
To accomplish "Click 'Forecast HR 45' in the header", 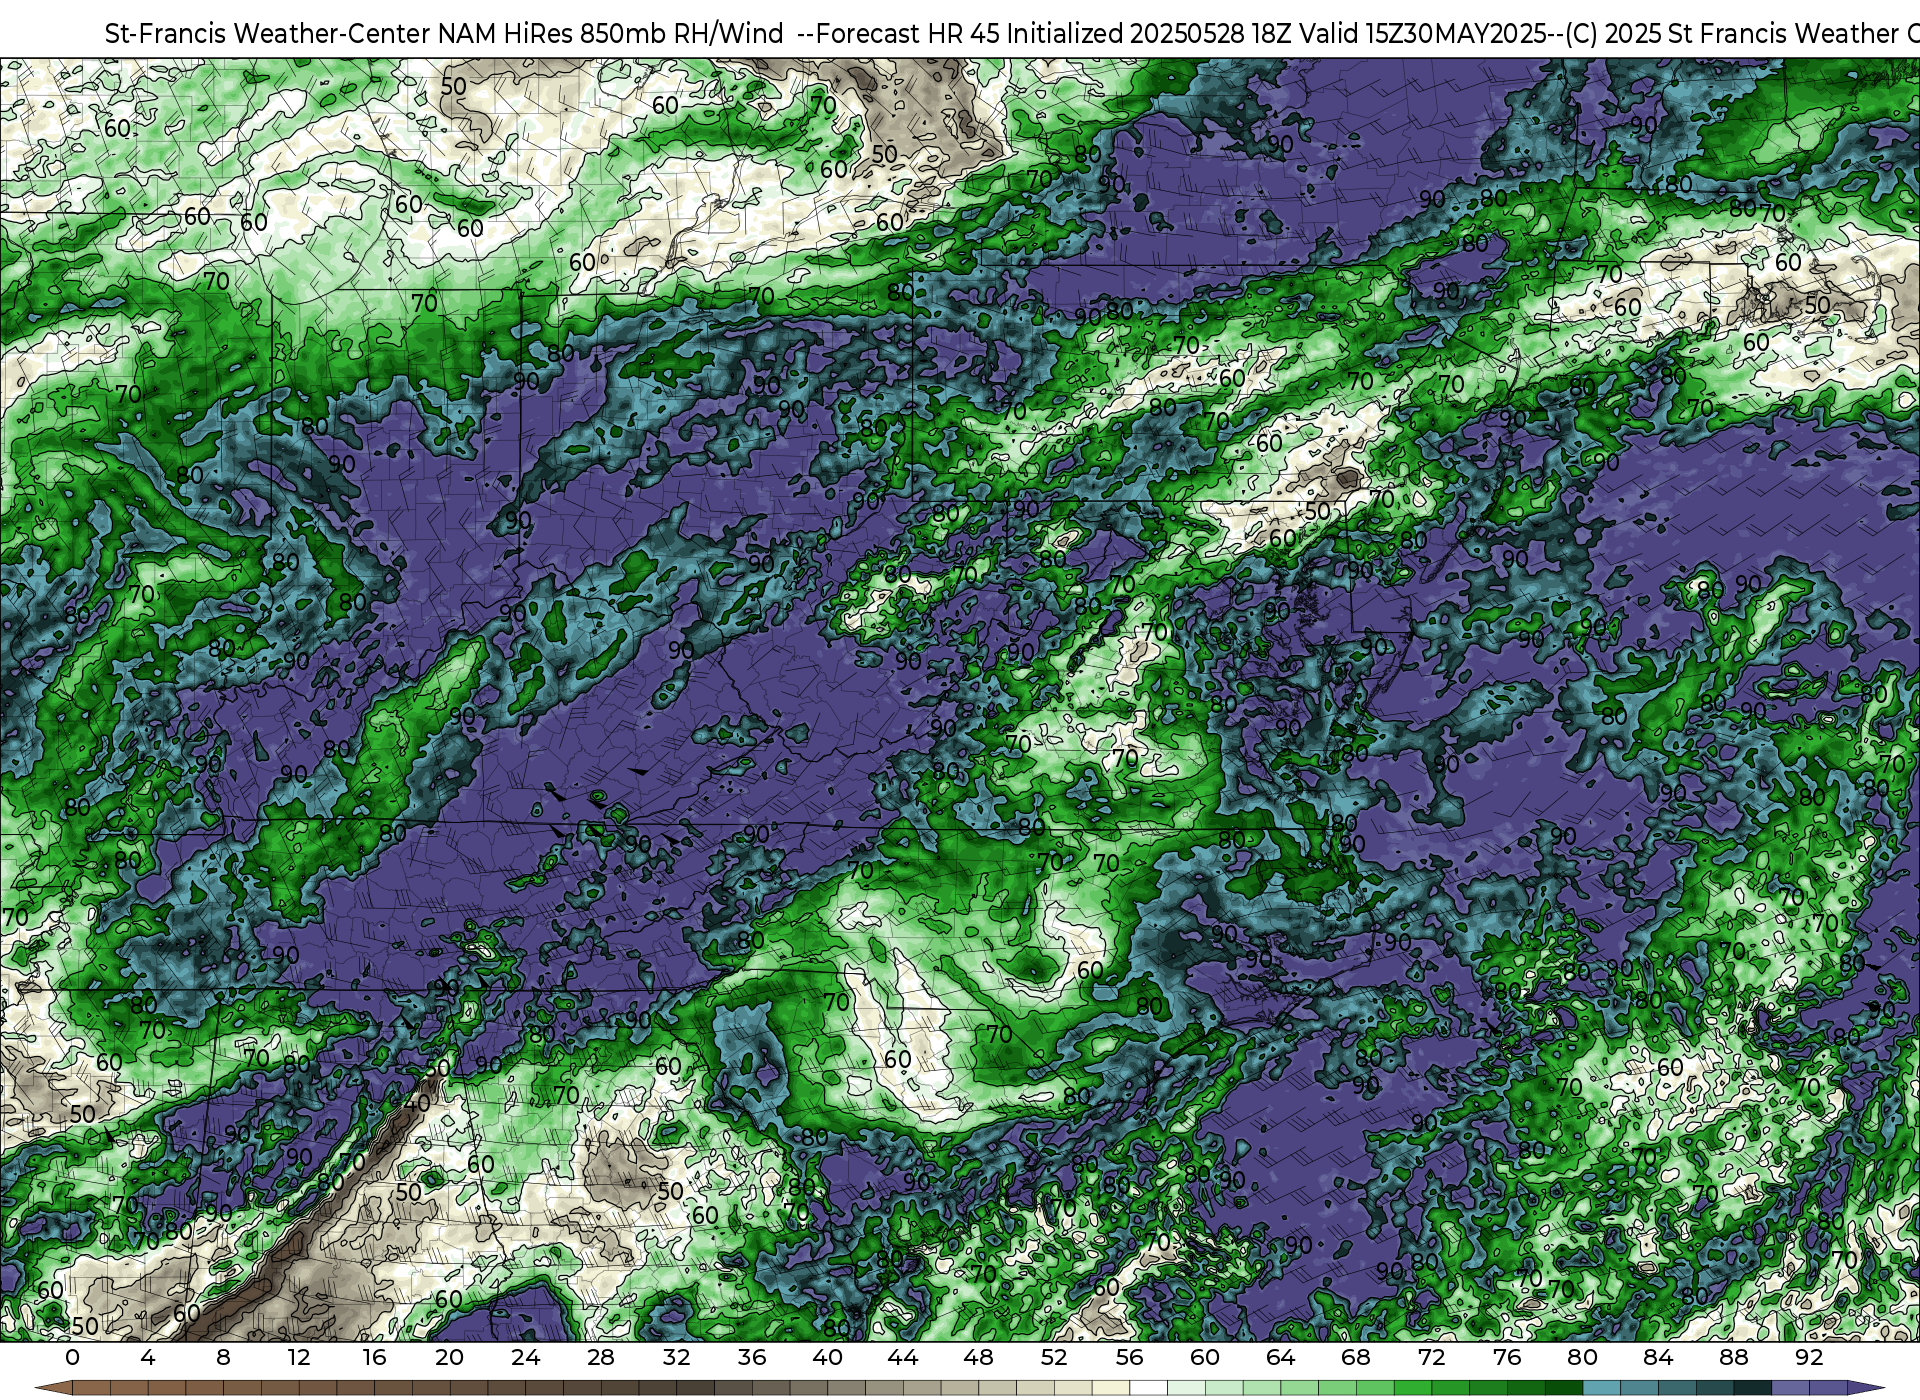I will pyautogui.click(x=908, y=34).
